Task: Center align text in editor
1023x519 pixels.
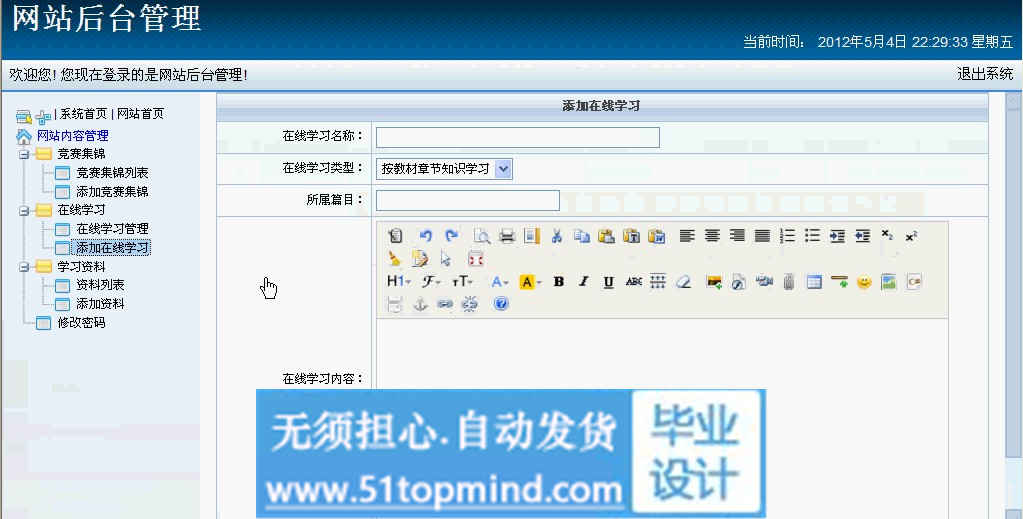Action: 712,236
